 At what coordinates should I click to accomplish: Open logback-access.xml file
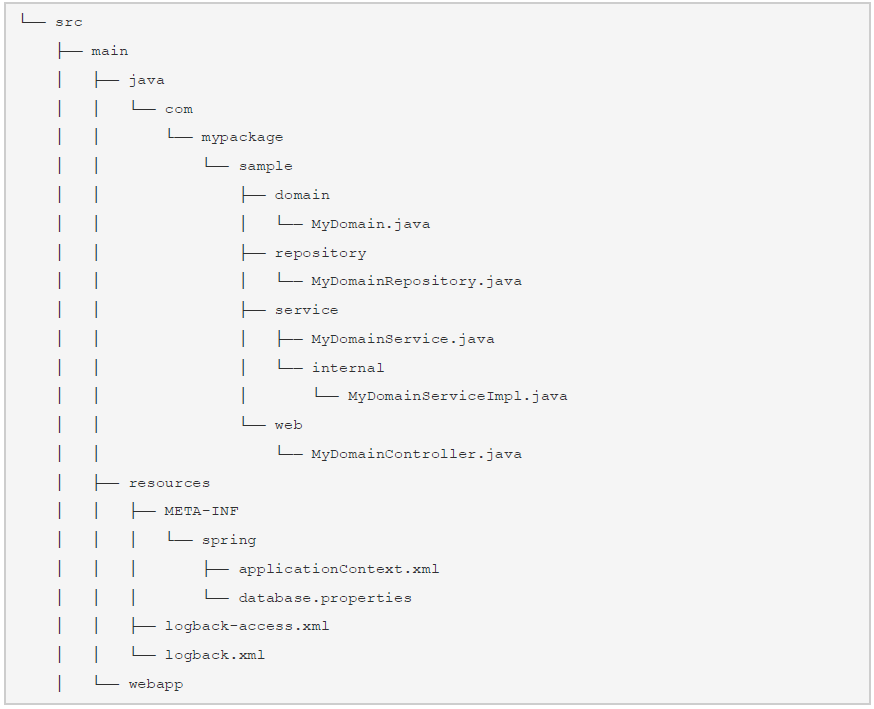(x=247, y=627)
